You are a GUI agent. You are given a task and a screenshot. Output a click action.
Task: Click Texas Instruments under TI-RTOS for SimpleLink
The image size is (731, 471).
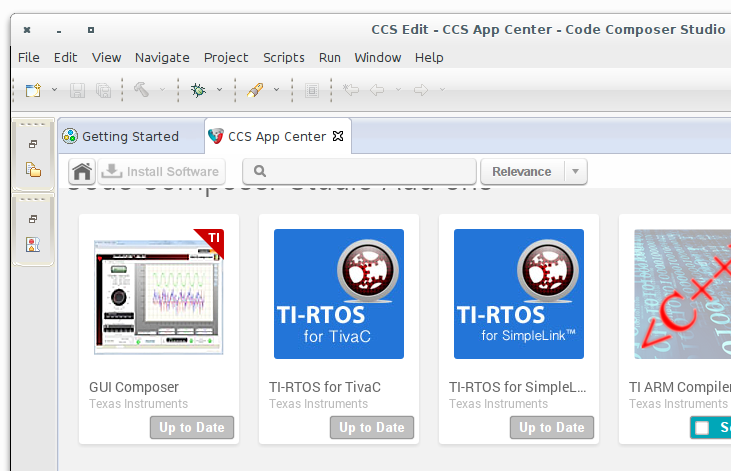click(x=498, y=404)
